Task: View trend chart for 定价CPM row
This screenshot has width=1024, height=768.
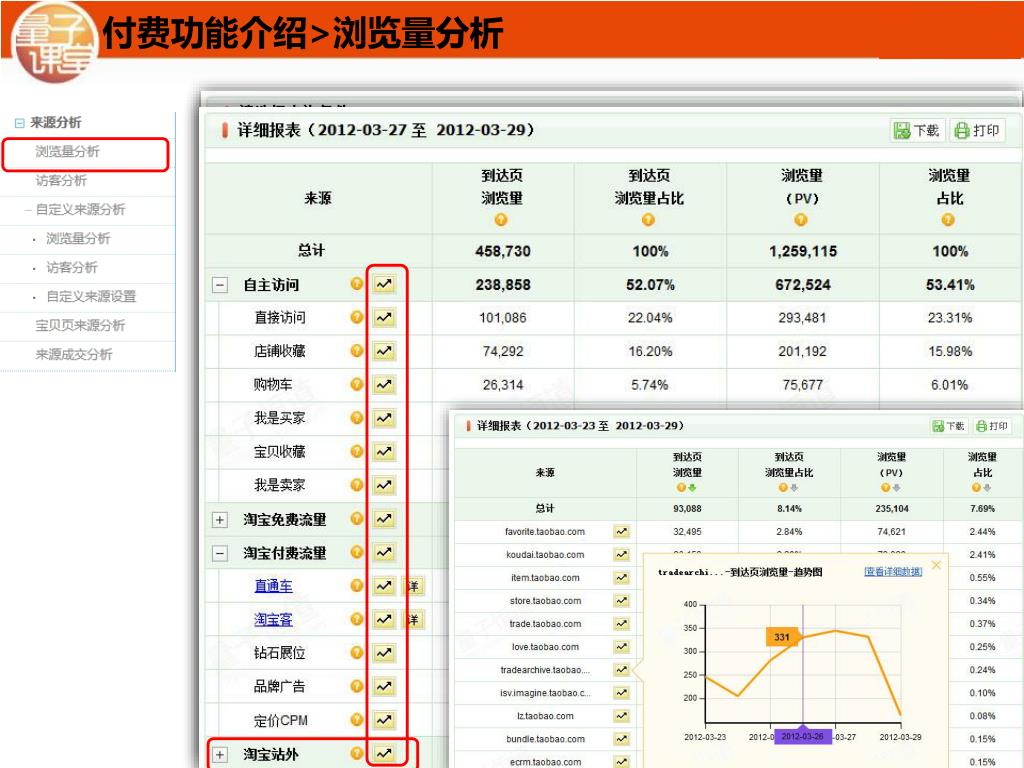Action: 384,720
